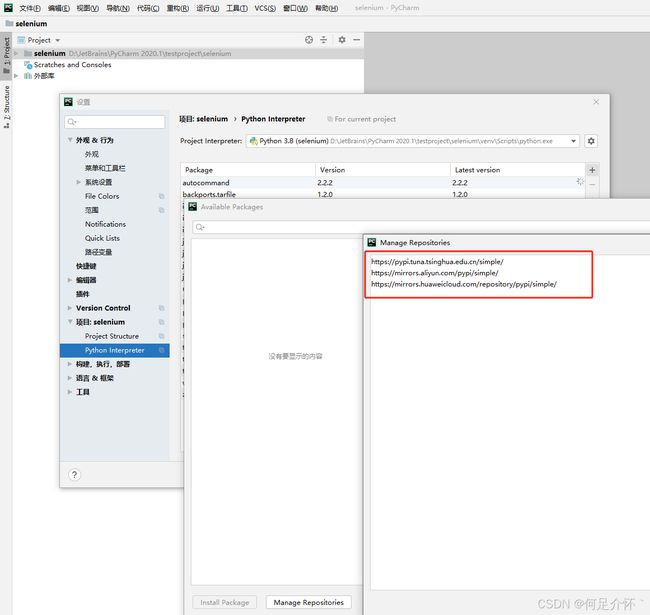Open the 视图(V) menu
Viewport: 650px width, 615px height.
pyautogui.click(x=87, y=8)
